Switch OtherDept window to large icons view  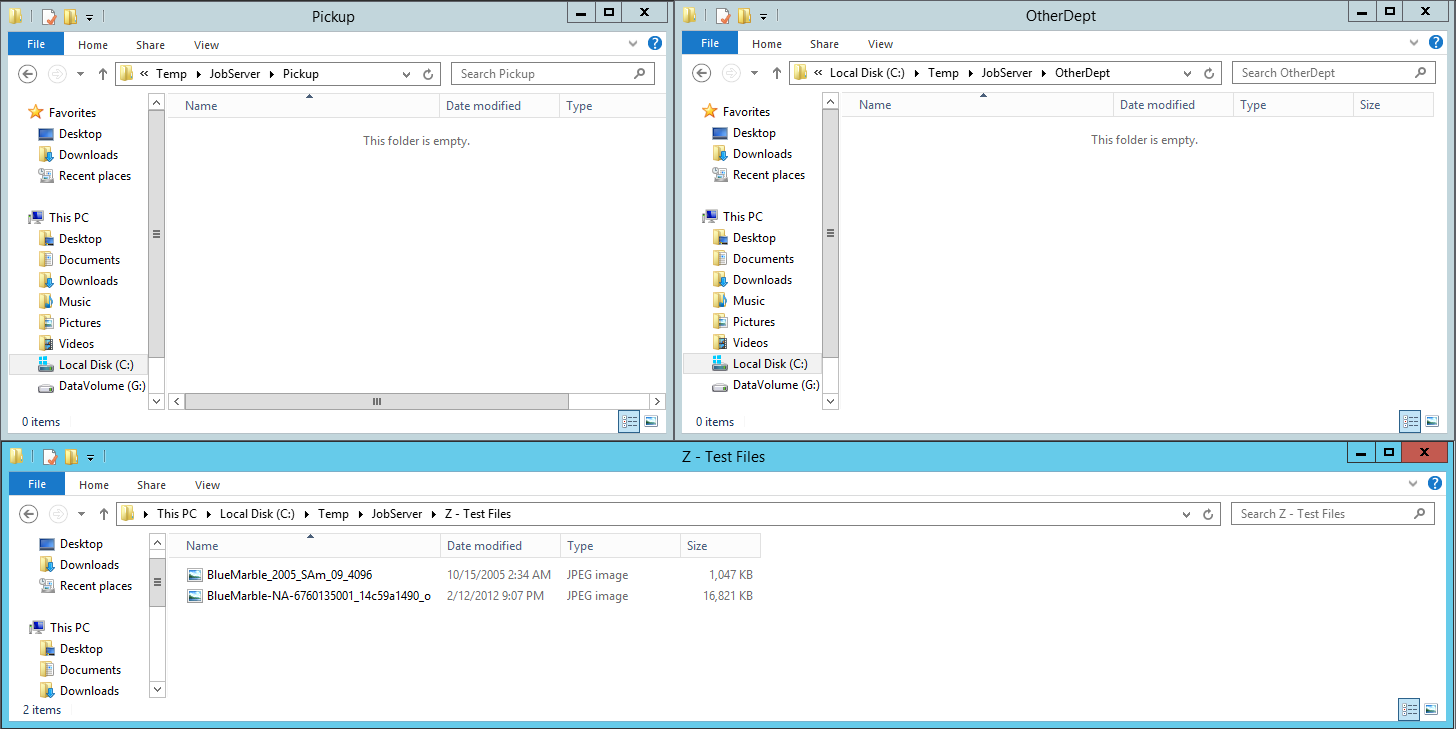click(x=1432, y=421)
